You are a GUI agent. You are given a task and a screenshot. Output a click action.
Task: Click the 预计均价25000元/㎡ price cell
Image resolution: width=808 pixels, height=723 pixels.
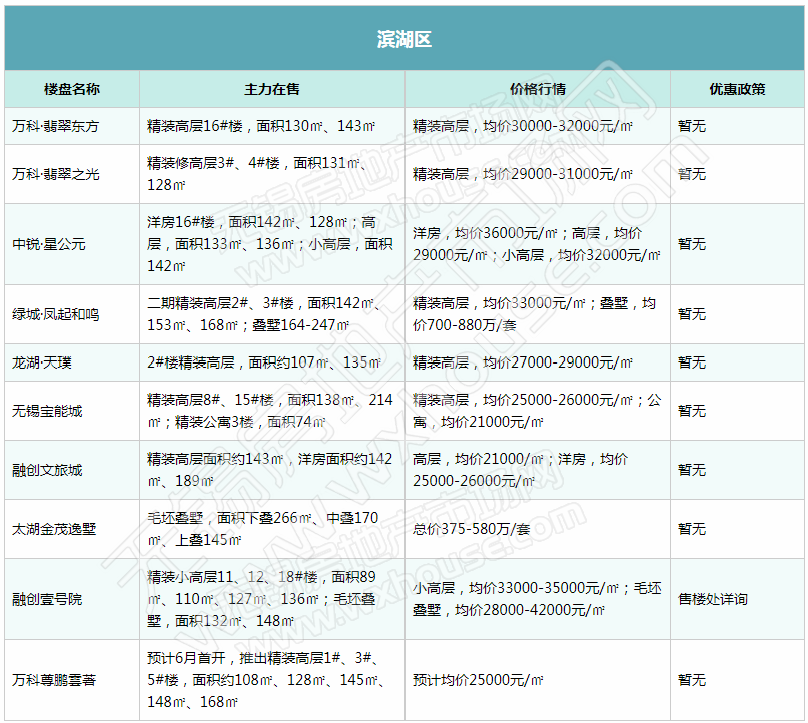(478, 680)
